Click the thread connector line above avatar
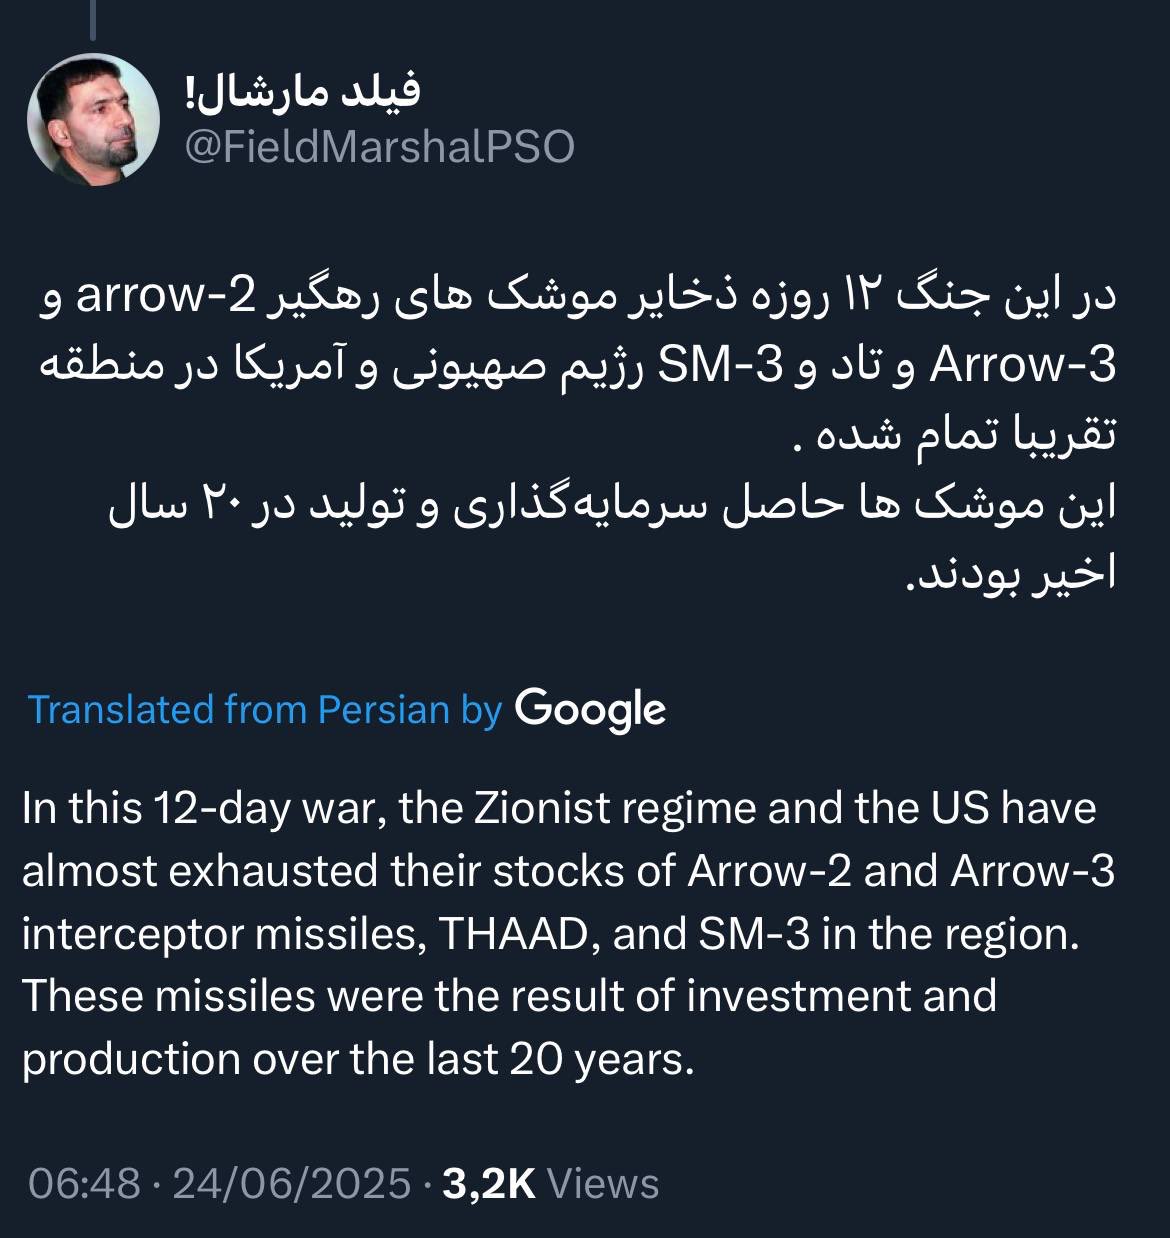The image size is (1170, 1238). [x=93, y=14]
